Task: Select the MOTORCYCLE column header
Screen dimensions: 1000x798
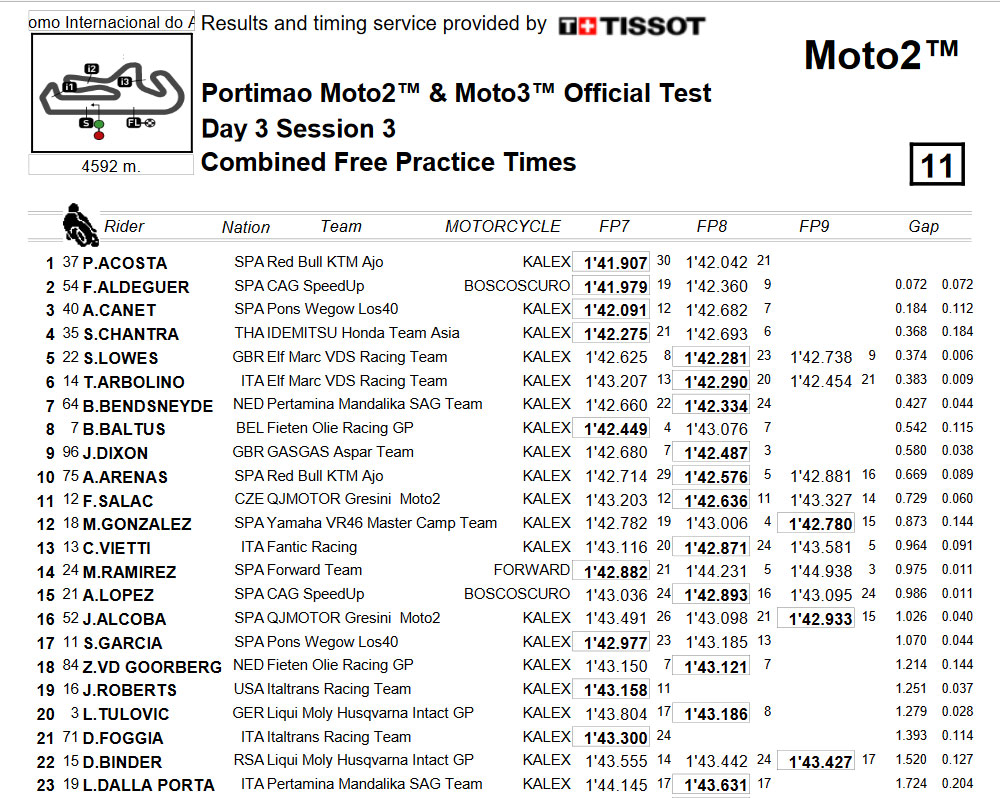Action: tap(503, 226)
